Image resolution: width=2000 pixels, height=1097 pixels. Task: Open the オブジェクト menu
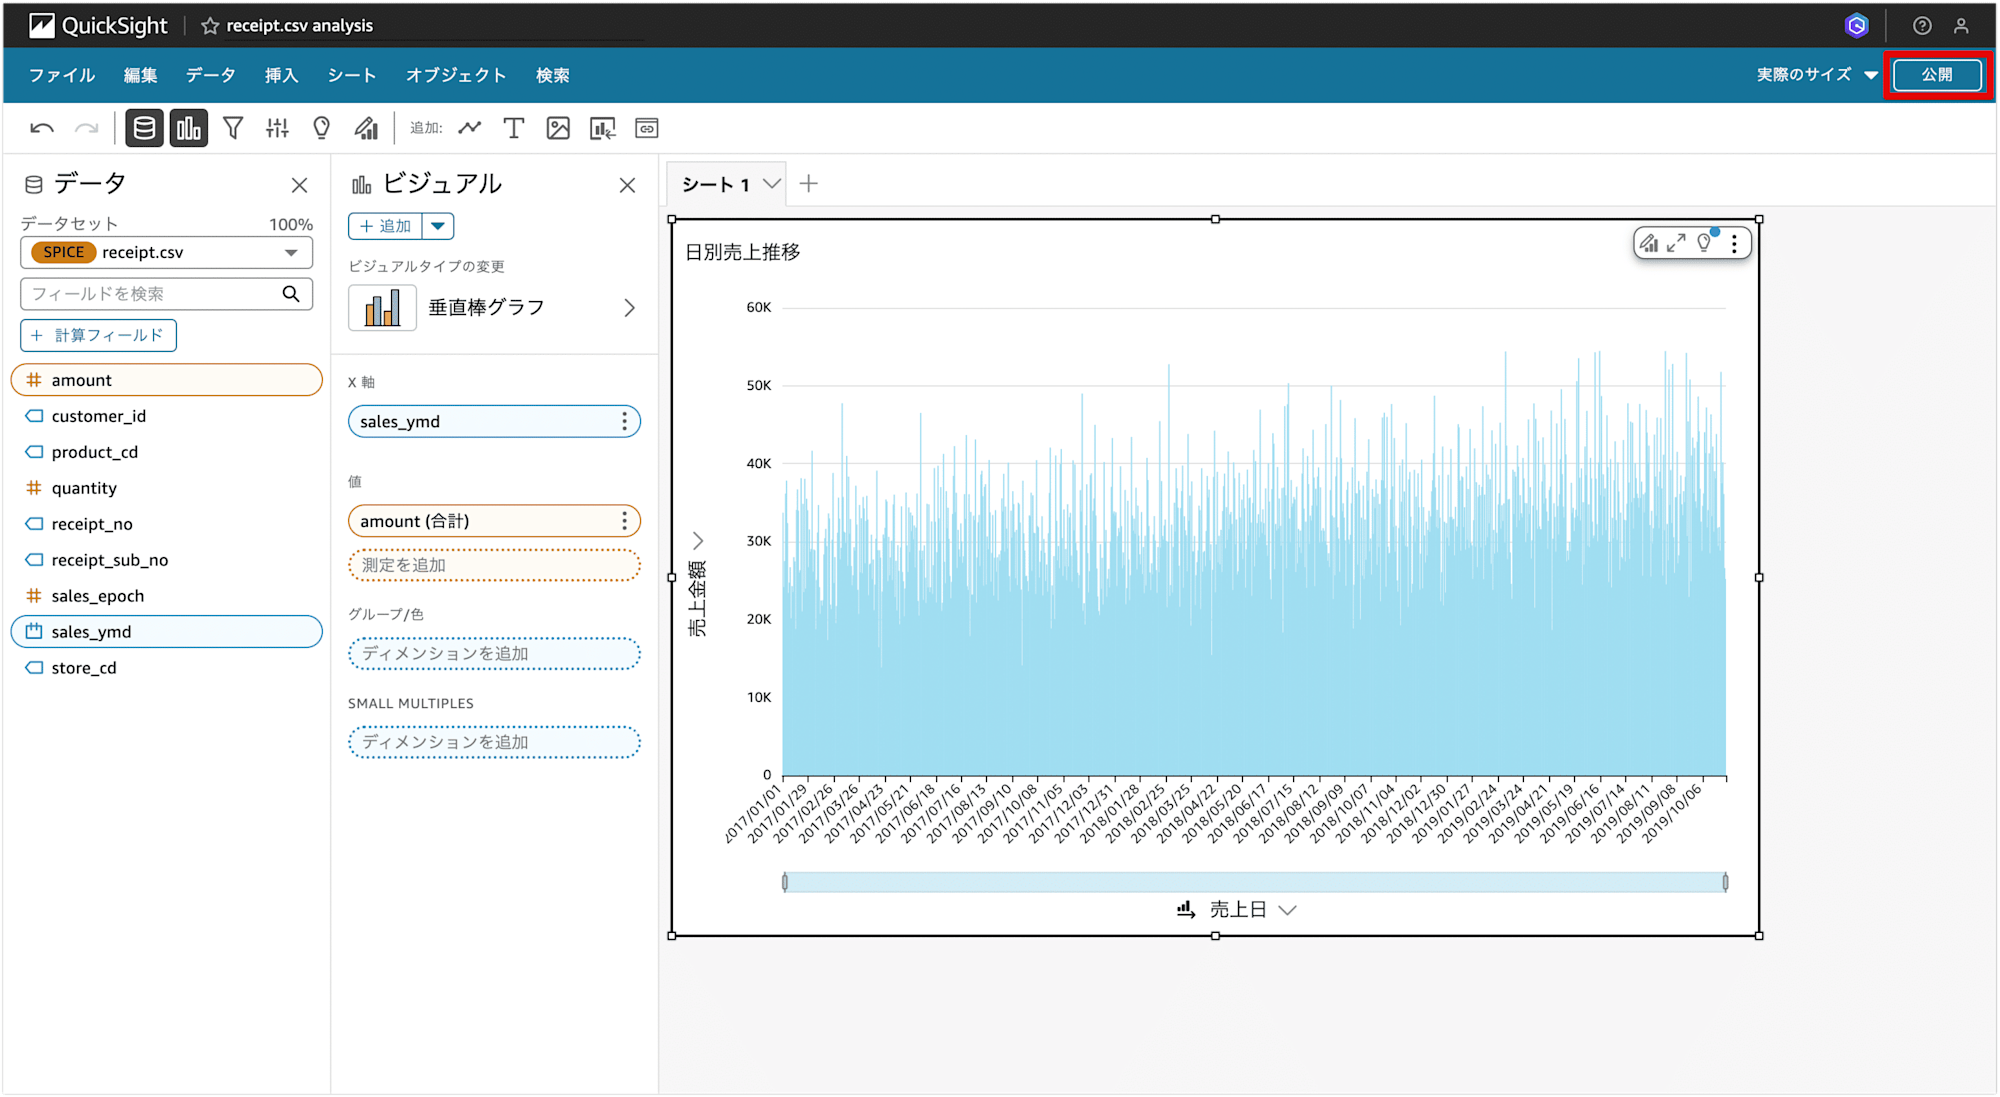(456, 75)
